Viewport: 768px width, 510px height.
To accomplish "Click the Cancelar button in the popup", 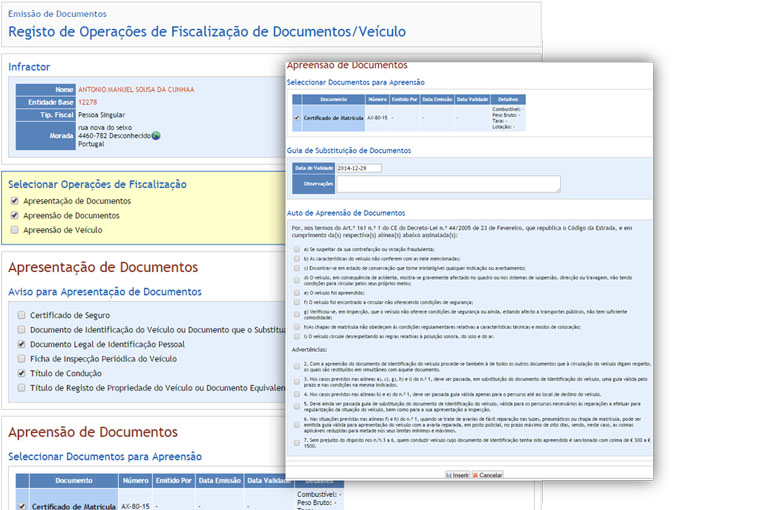I will [x=487, y=475].
